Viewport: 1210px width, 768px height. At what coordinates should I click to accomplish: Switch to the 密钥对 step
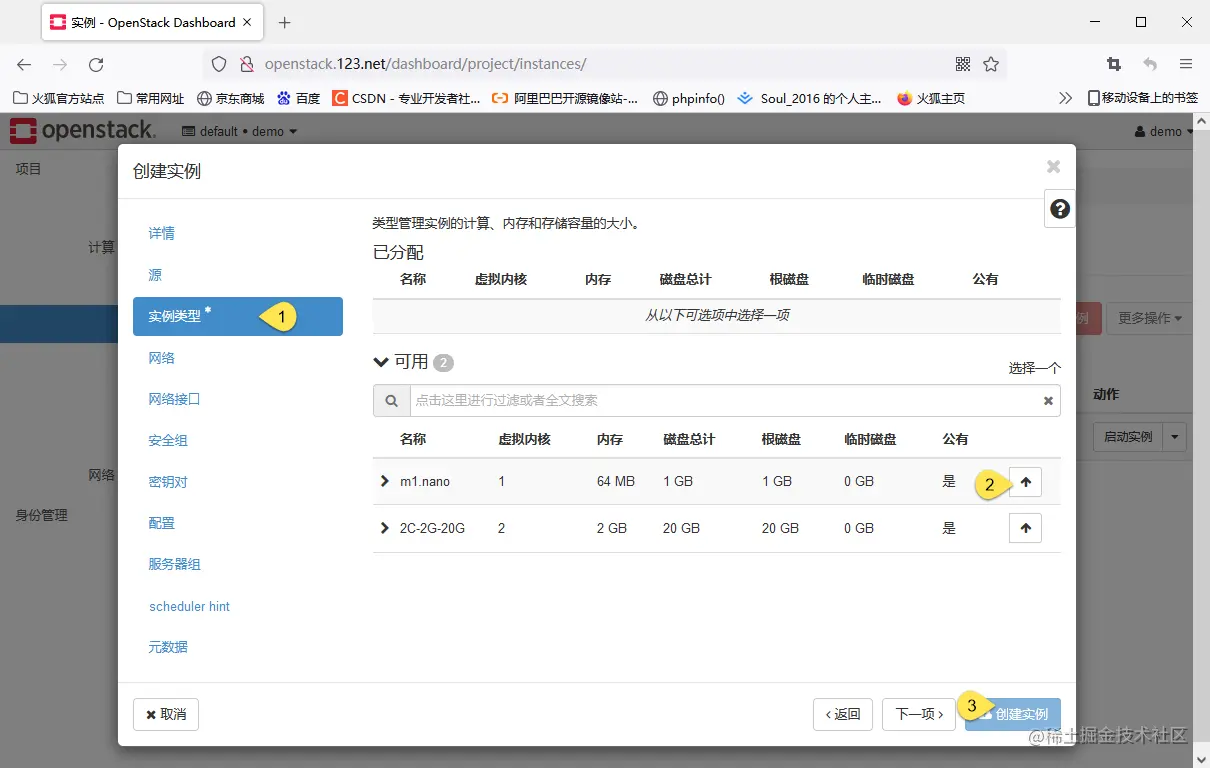pos(168,482)
